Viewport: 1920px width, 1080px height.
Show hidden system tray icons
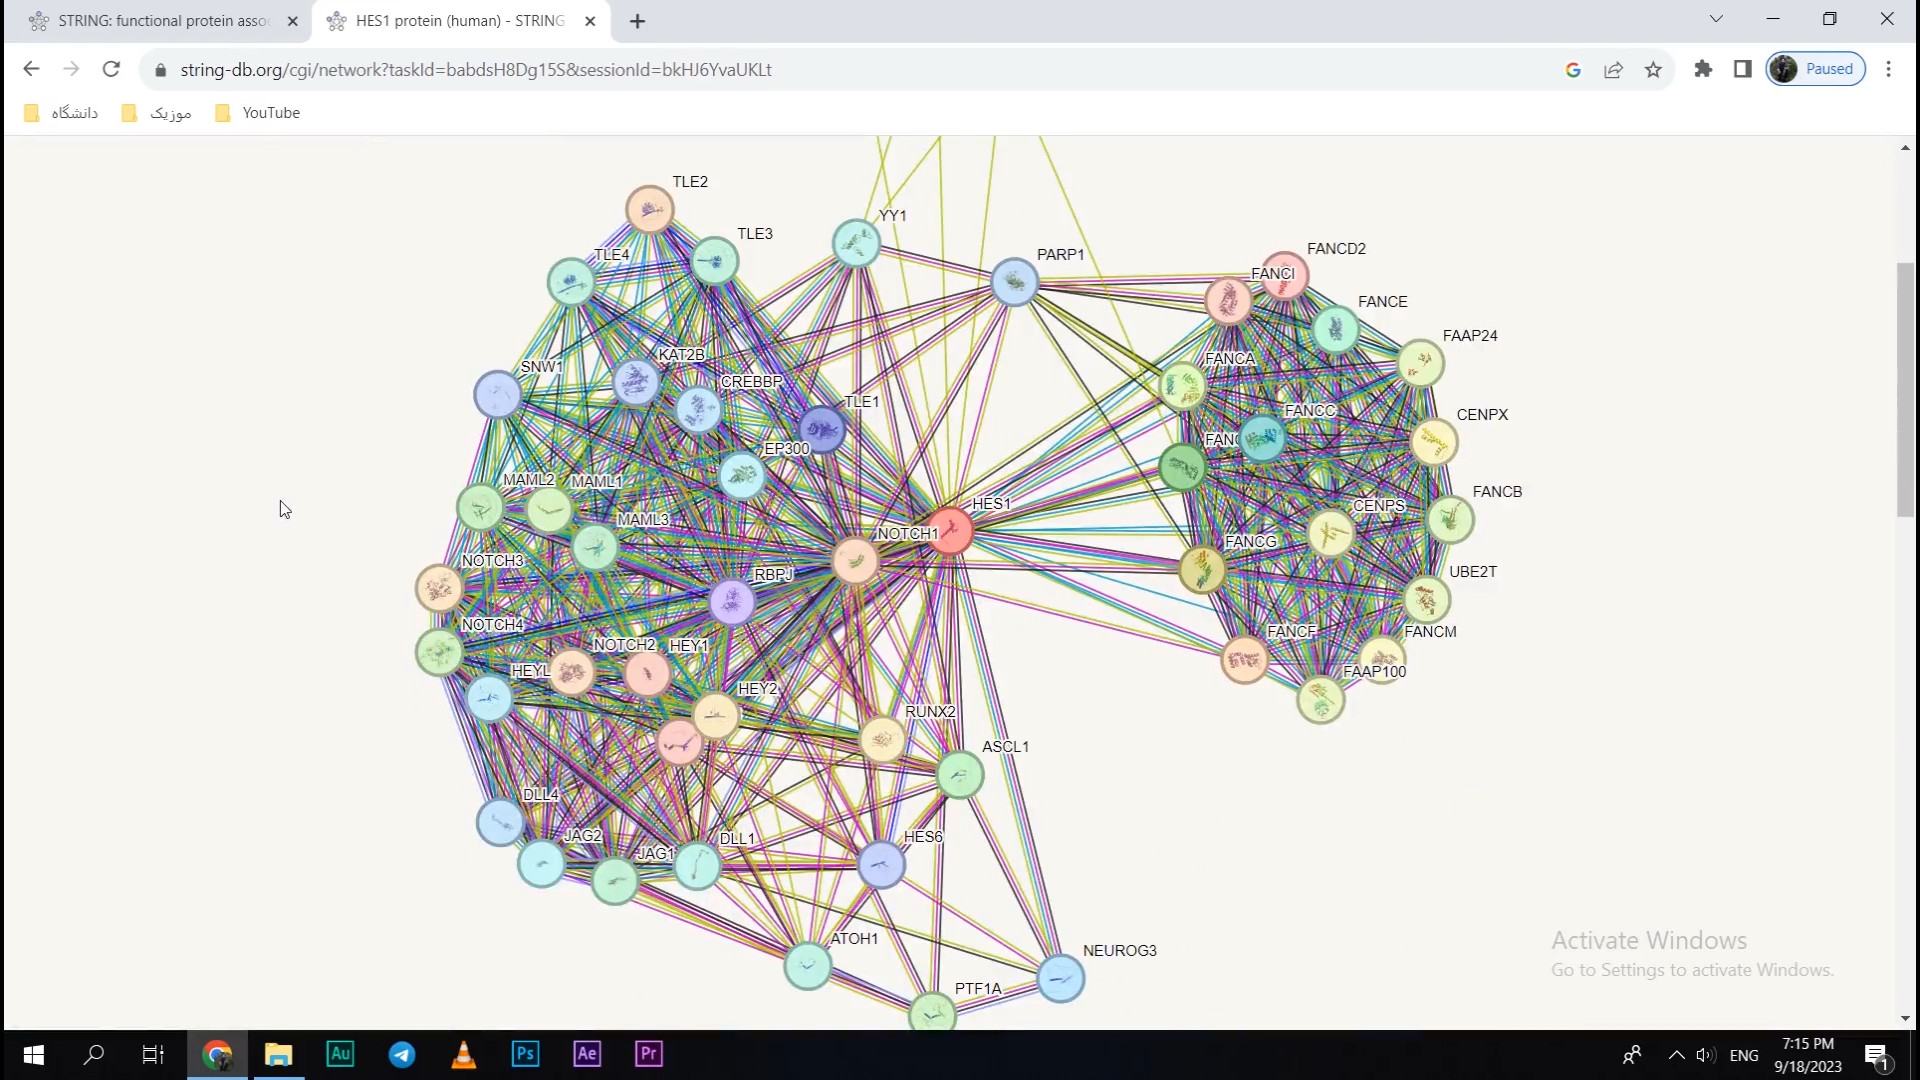tap(1677, 1055)
